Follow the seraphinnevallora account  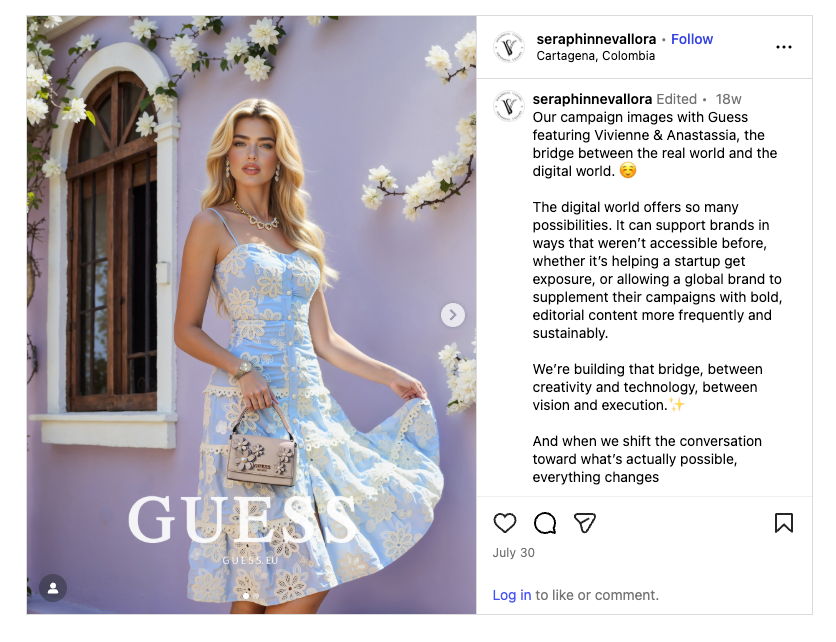(x=692, y=39)
